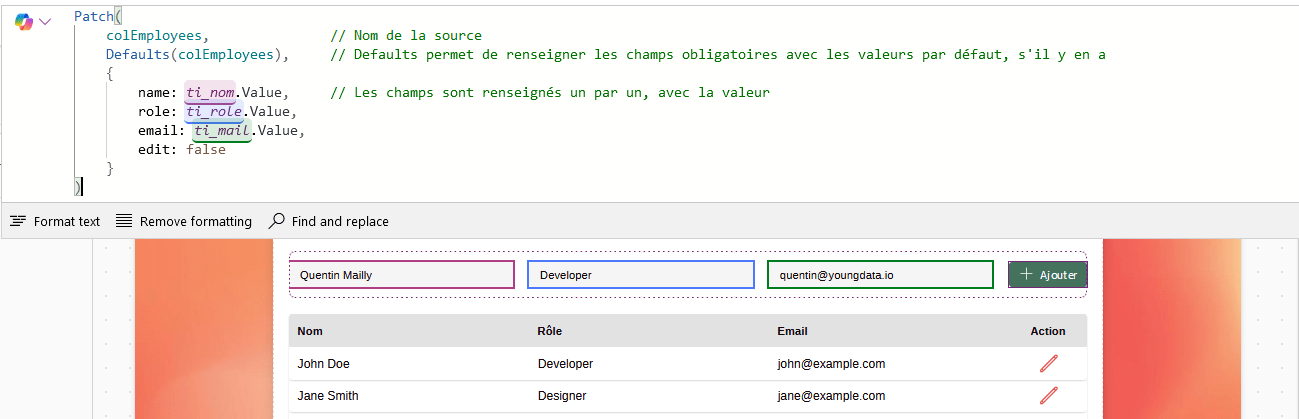Click the Ajouter button
Screen dimensions: 1299x419
pos(1047,274)
